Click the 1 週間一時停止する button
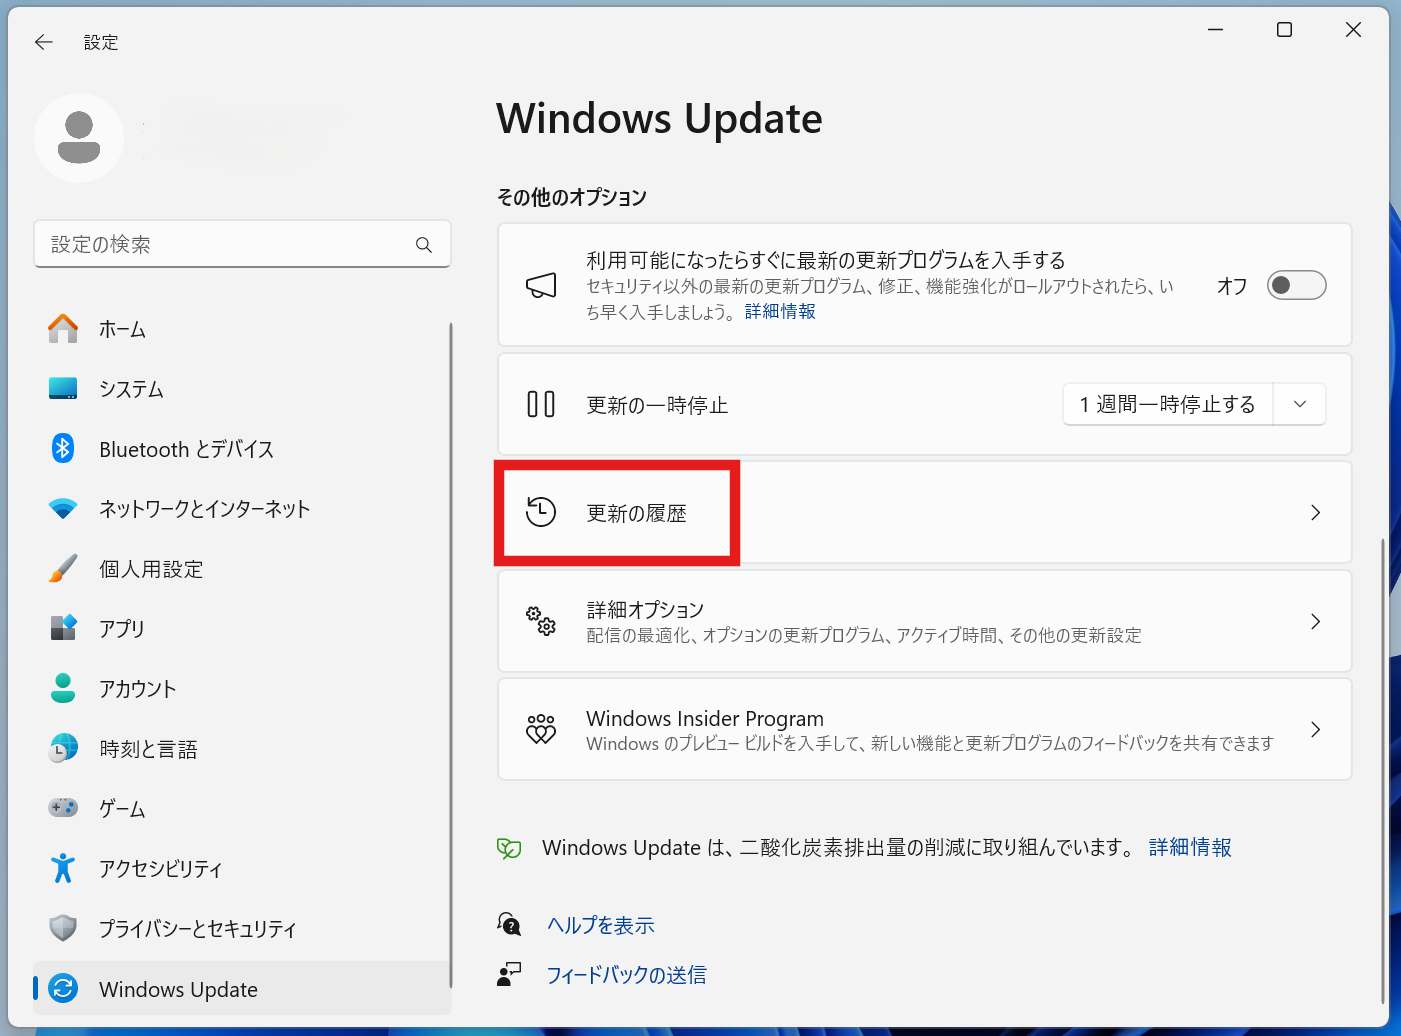Screen dimensions: 1401x1036 pyautogui.click(x=1168, y=404)
